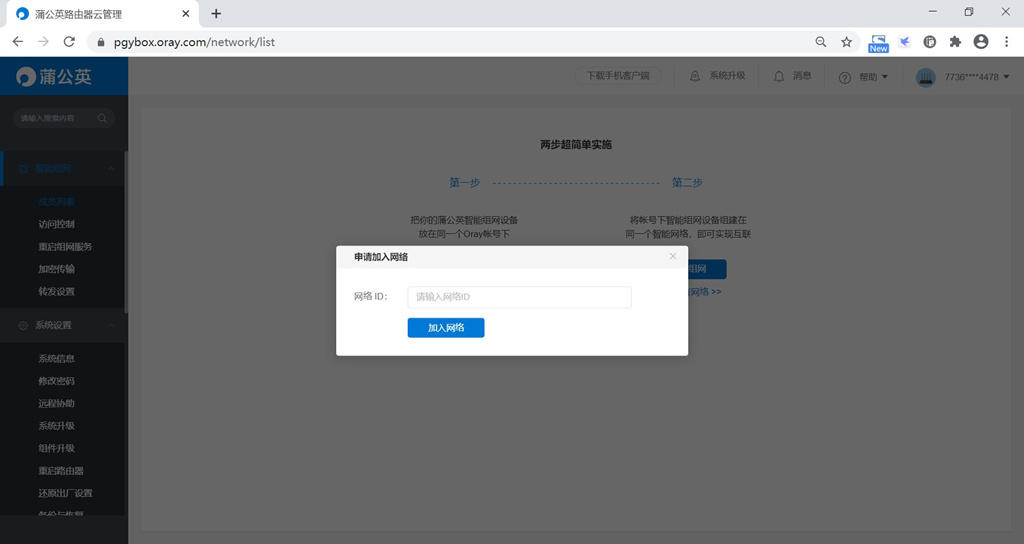Click the 第一步 step label
1024x544 pixels.
(x=464, y=182)
